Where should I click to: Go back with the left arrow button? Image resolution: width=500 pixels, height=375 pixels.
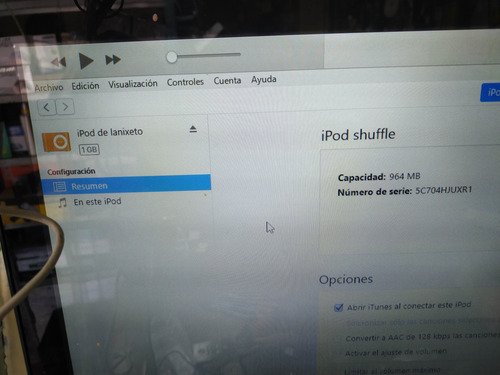(x=47, y=107)
